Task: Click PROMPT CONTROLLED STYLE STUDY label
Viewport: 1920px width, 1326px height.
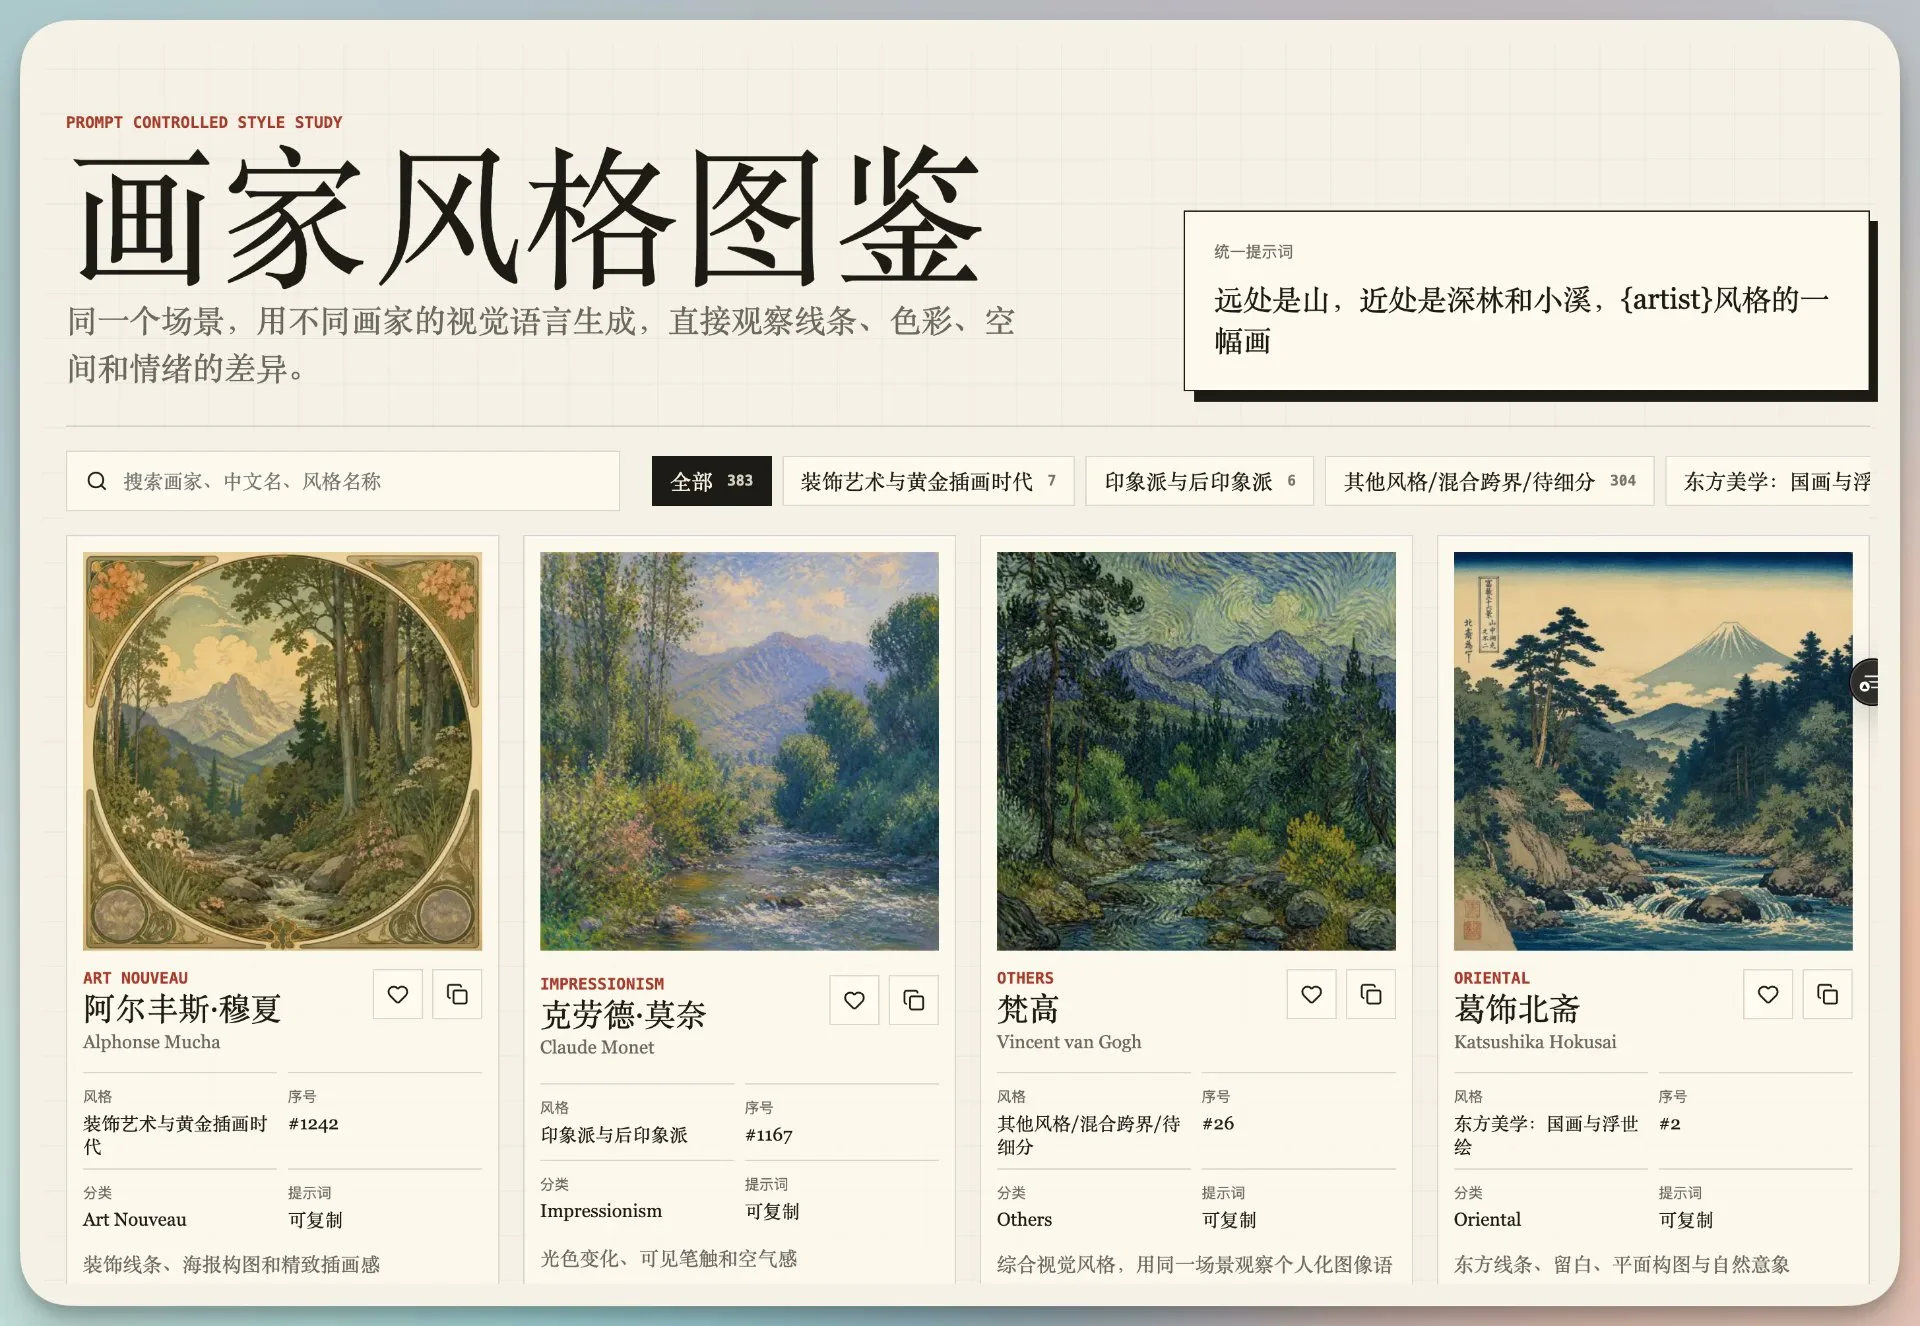Action: (204, 122)
